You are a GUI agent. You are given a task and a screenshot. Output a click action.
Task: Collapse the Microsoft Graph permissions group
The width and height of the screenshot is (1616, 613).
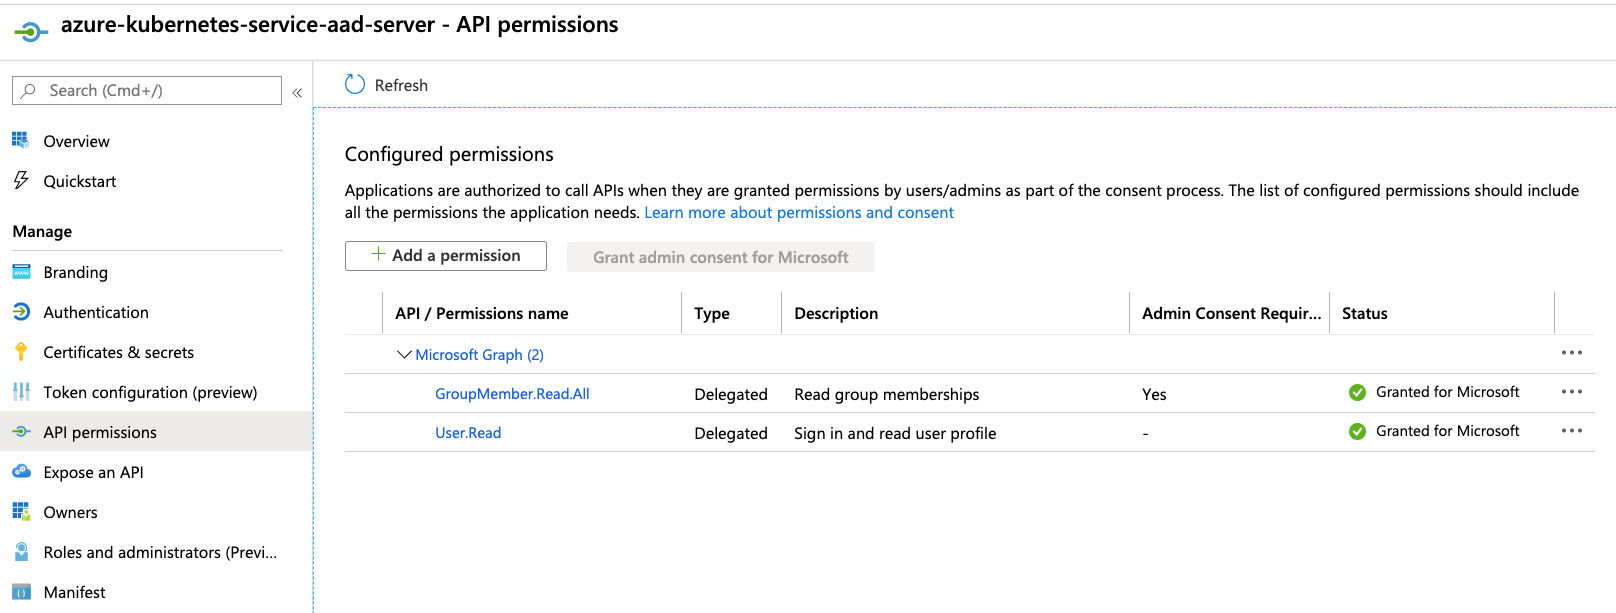pos(404,354)
